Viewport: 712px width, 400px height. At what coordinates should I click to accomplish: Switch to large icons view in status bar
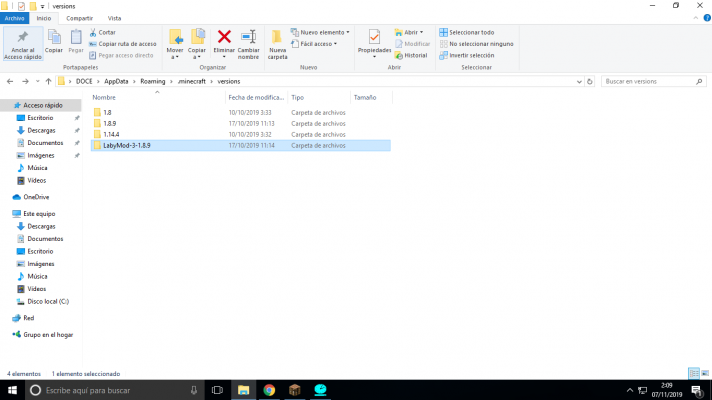[704, 373]
